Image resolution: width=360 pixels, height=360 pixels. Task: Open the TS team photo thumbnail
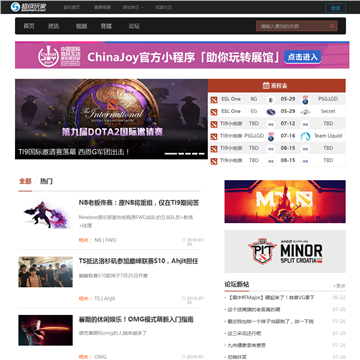pyautogui.click(x=45, y=272)
